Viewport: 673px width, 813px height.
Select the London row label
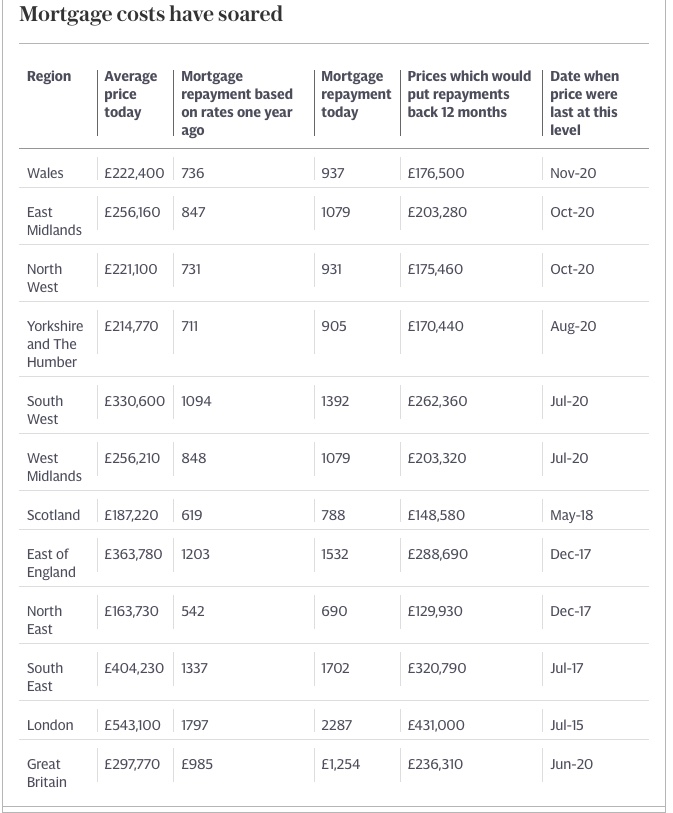[50, 725]
